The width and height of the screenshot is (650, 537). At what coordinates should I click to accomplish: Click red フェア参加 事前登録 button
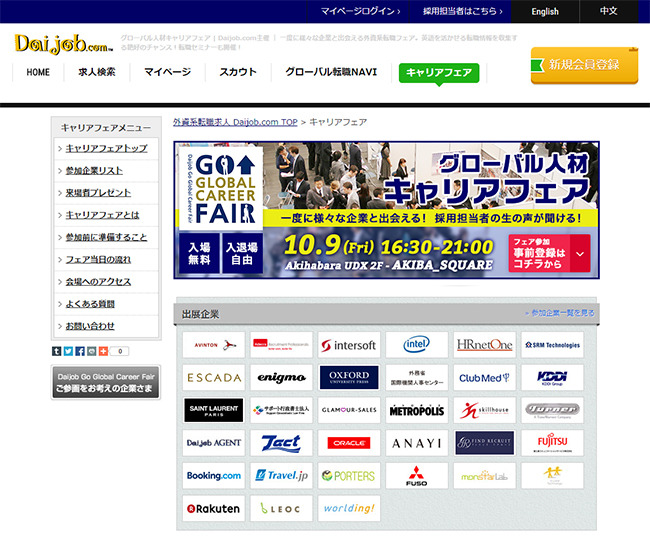point(549,253)
